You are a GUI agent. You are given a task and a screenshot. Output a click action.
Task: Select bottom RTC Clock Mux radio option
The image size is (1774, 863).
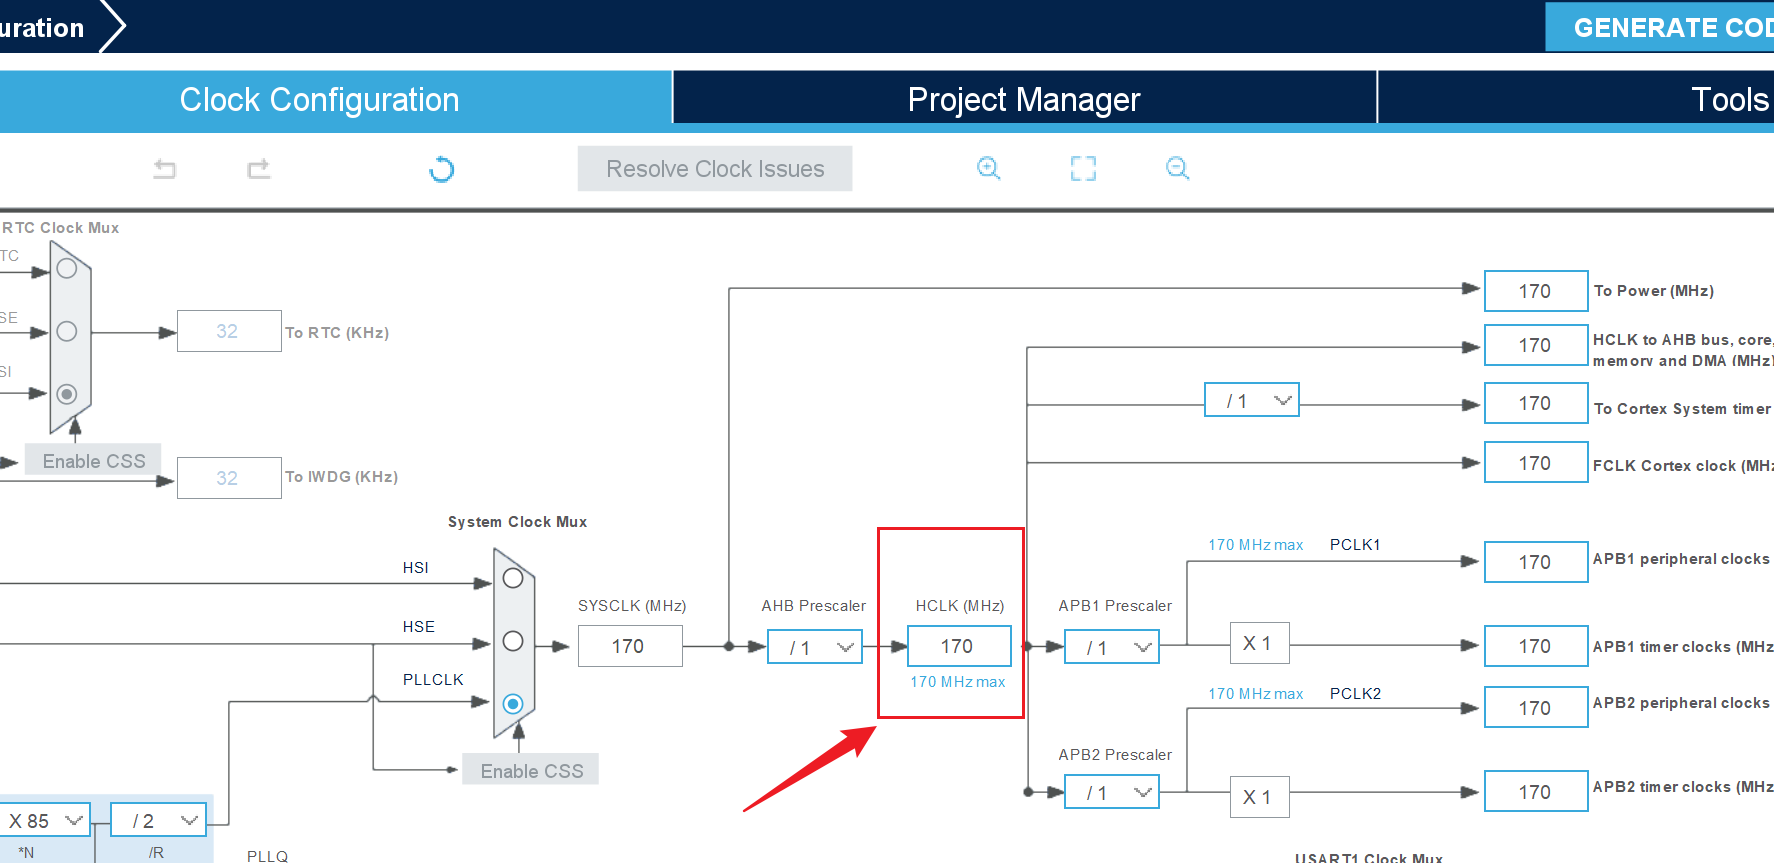[x=67, y=394]
